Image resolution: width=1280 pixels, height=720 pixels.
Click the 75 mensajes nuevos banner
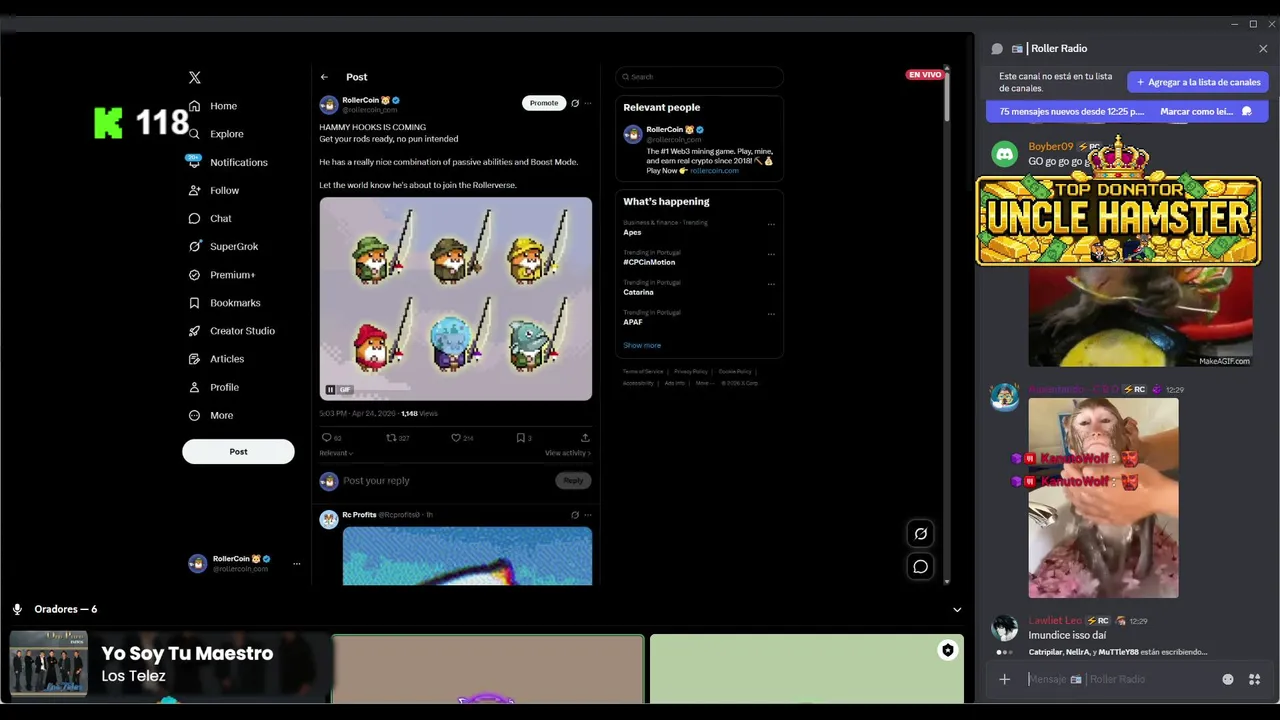click(x=1127, y=112)
